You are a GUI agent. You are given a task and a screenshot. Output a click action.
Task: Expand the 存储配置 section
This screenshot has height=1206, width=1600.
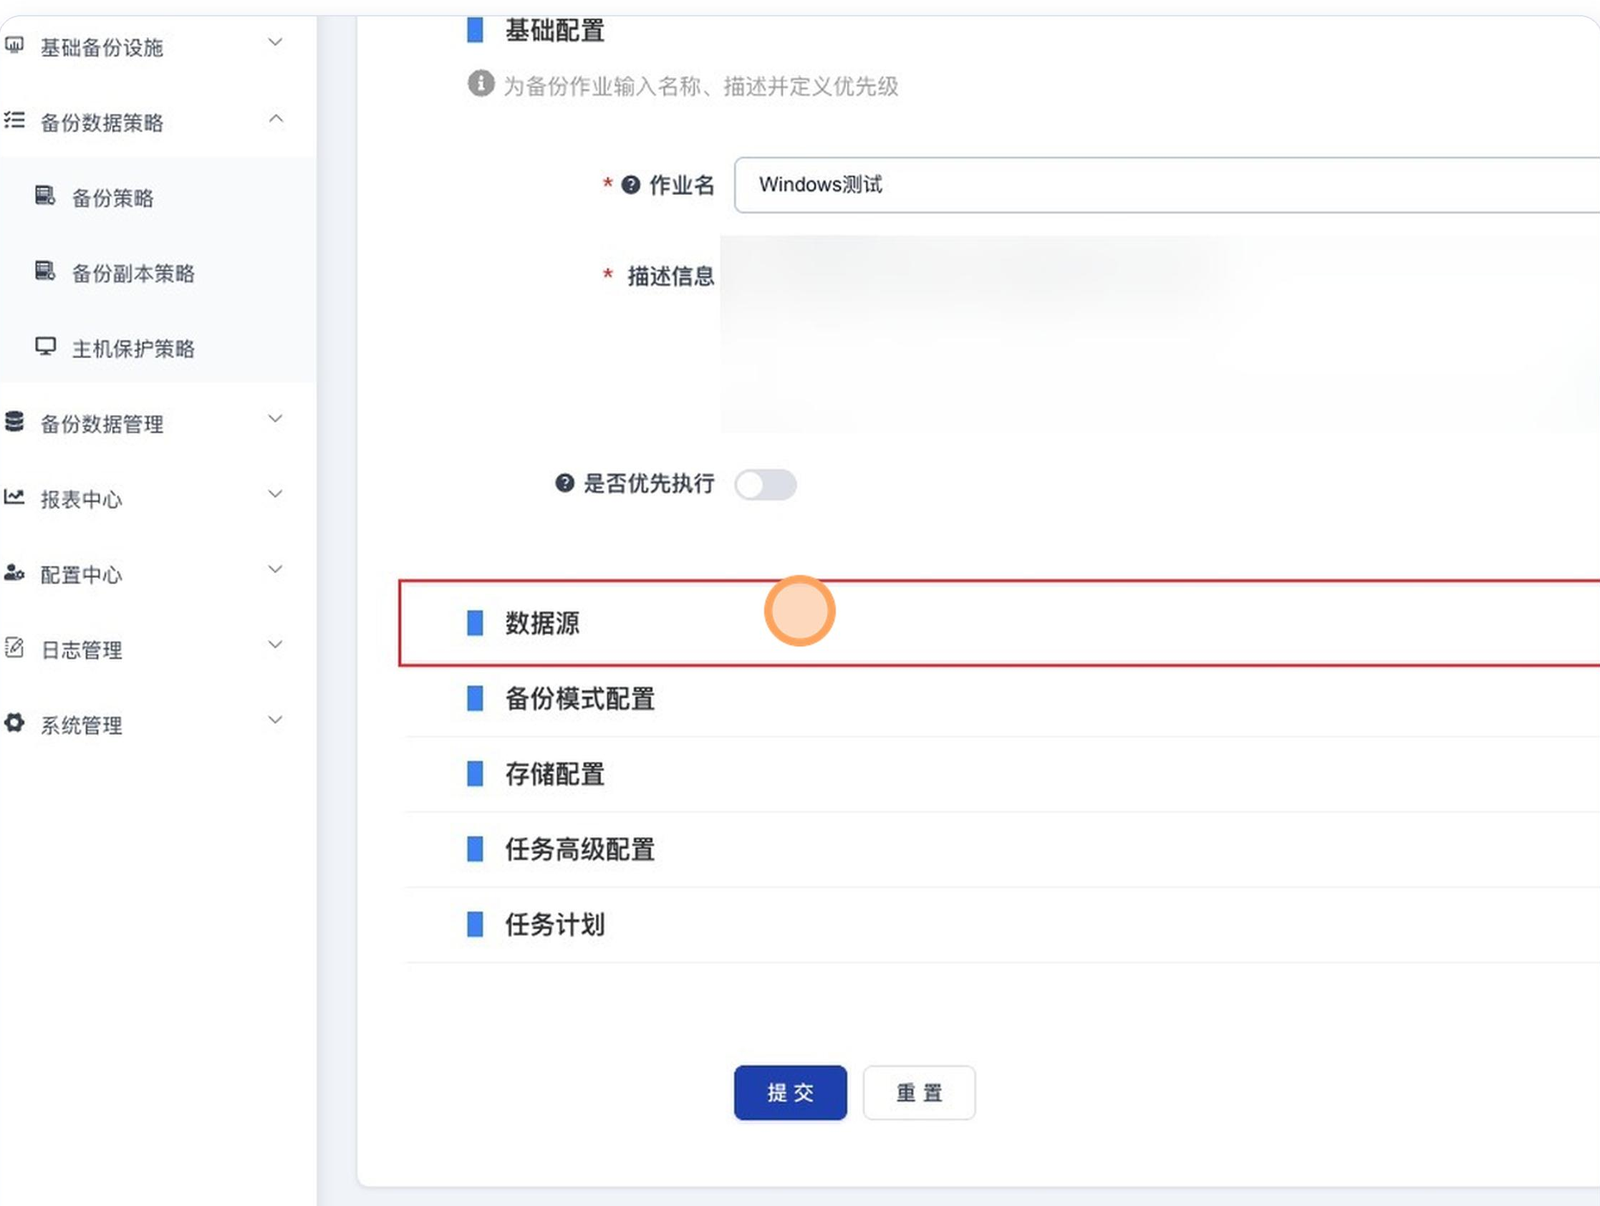click(x=1003, y=774)
